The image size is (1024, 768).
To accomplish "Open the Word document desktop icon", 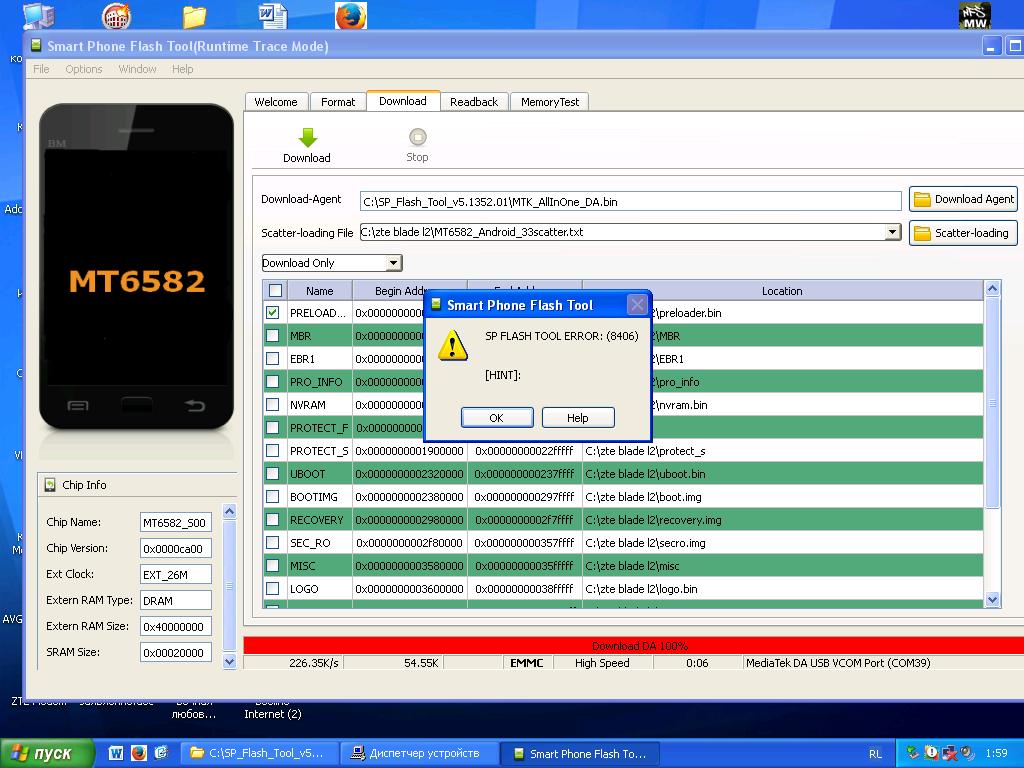I will coord(272,17).
